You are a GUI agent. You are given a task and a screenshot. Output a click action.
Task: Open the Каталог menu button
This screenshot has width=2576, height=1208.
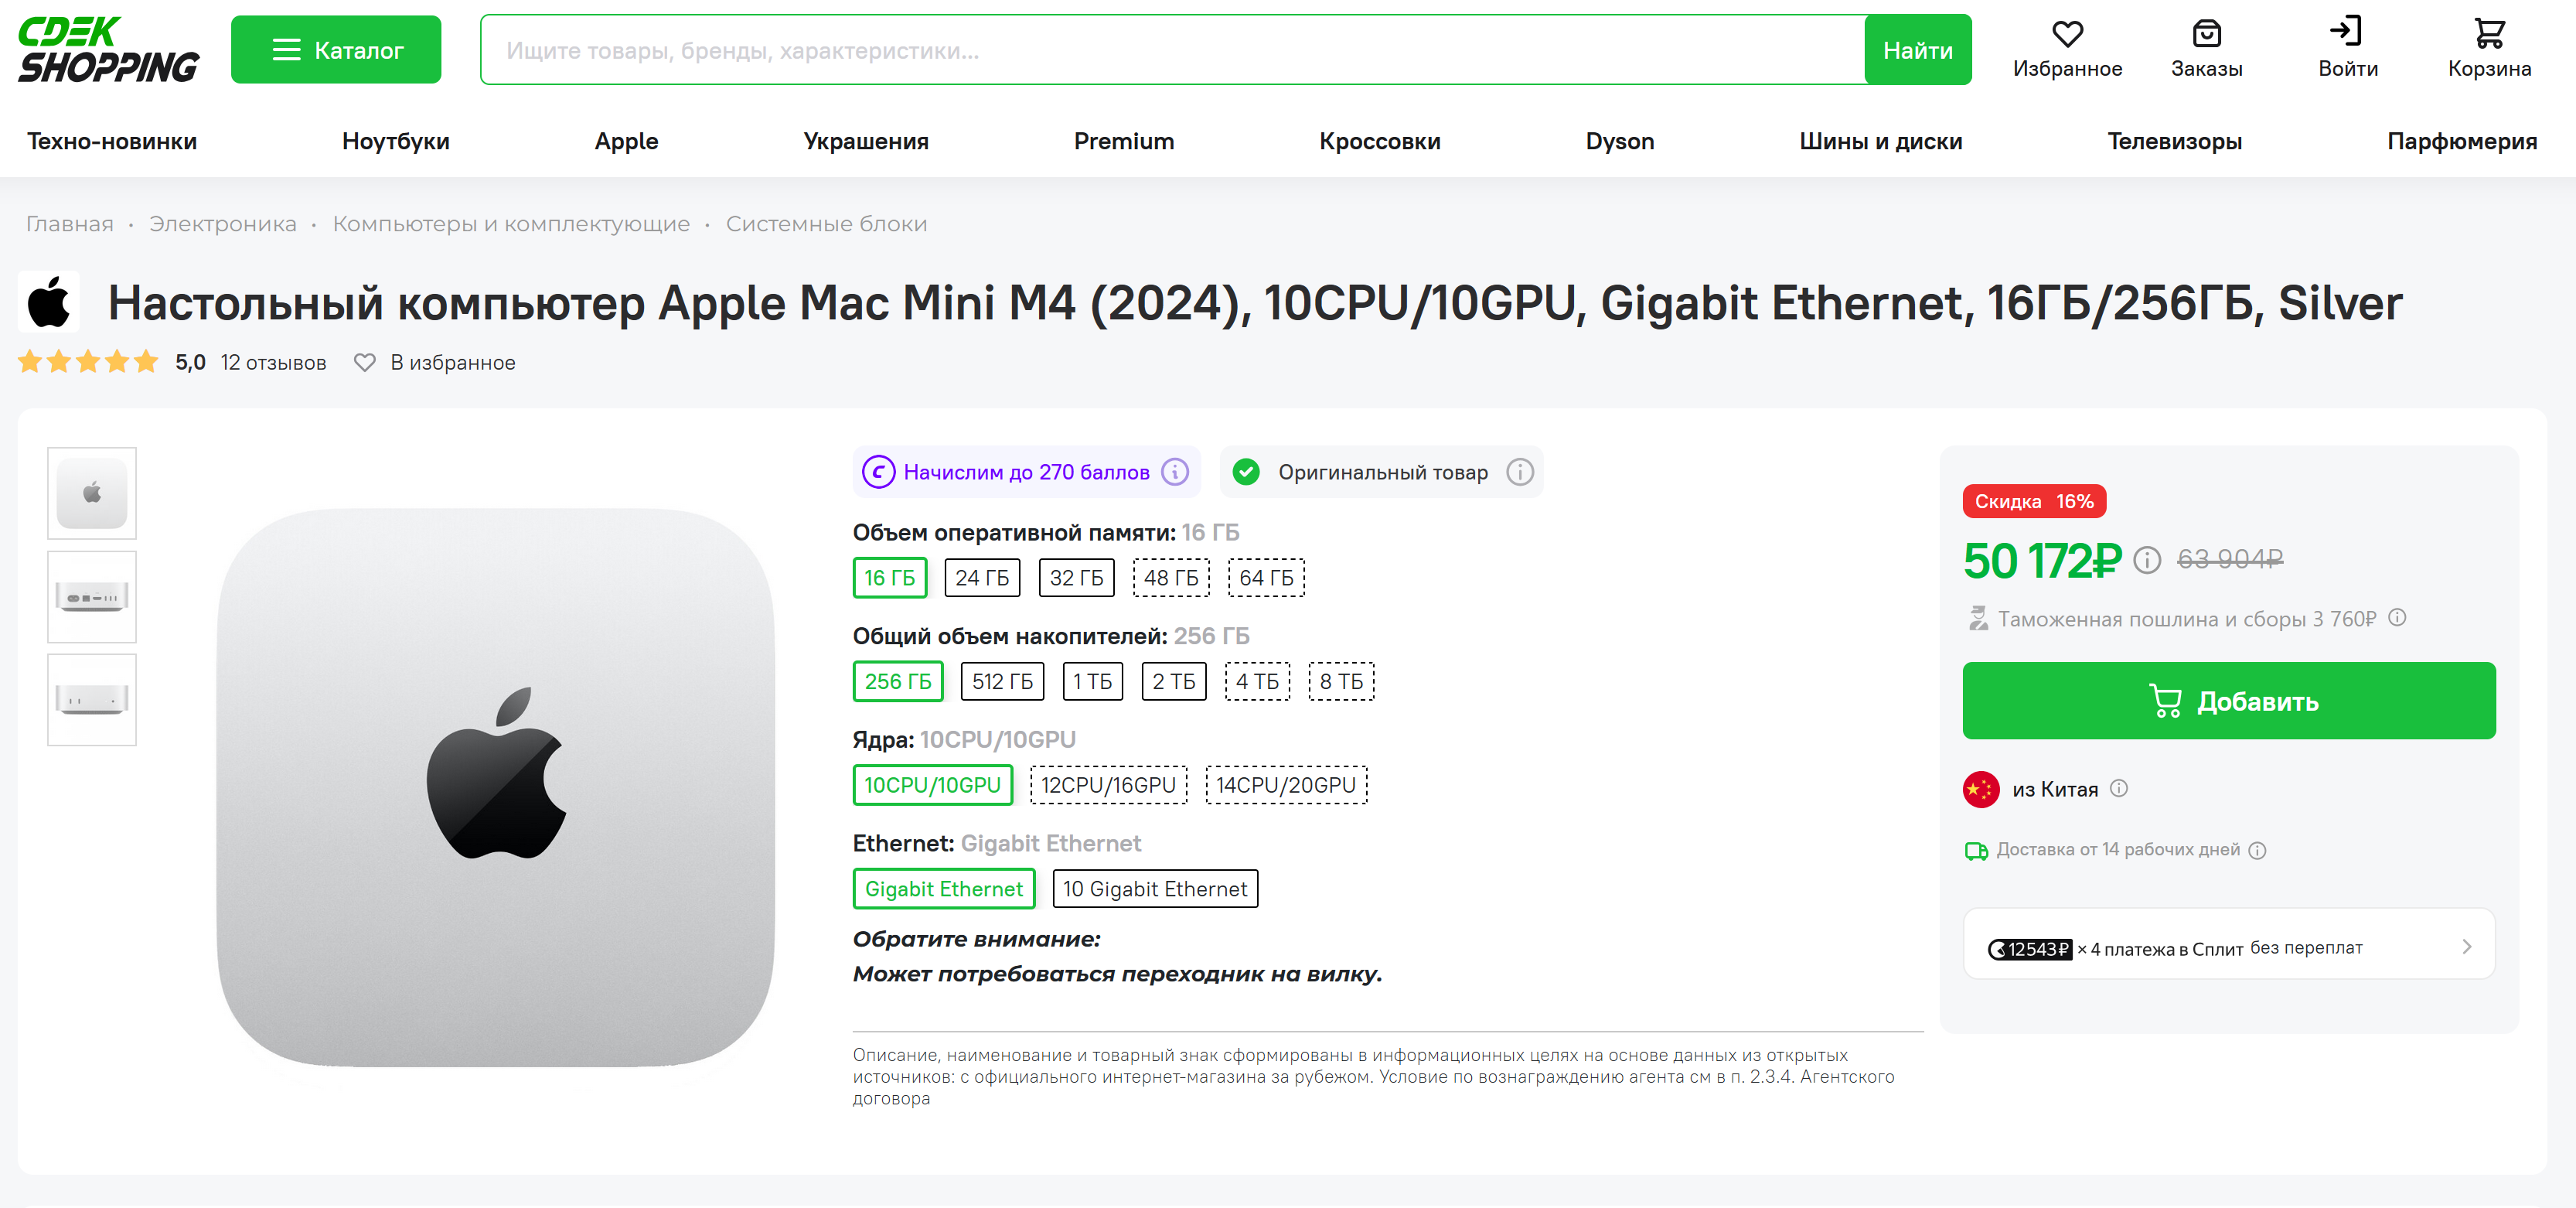(x=336, y=50)
